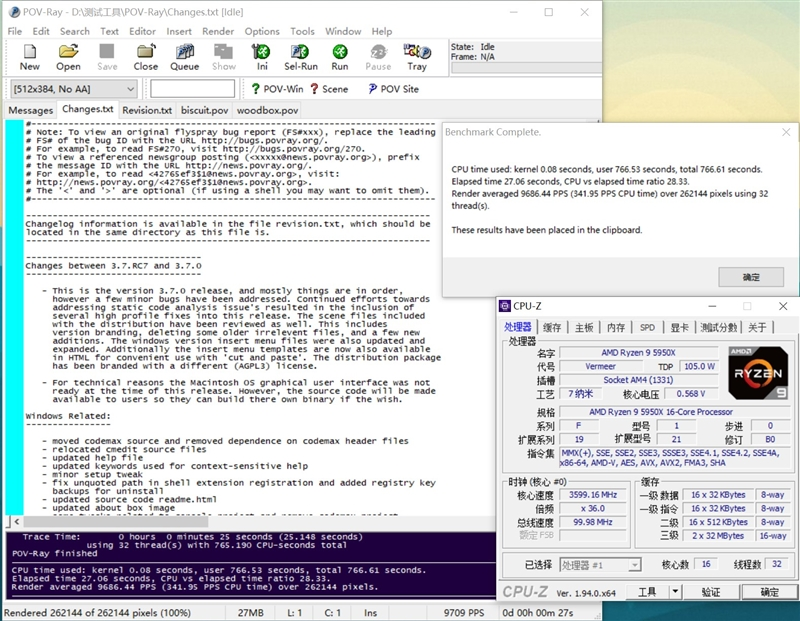This screenshot has height=621, width=800.
Task: Open the Text menu
Action: click(x=109, y=31)
